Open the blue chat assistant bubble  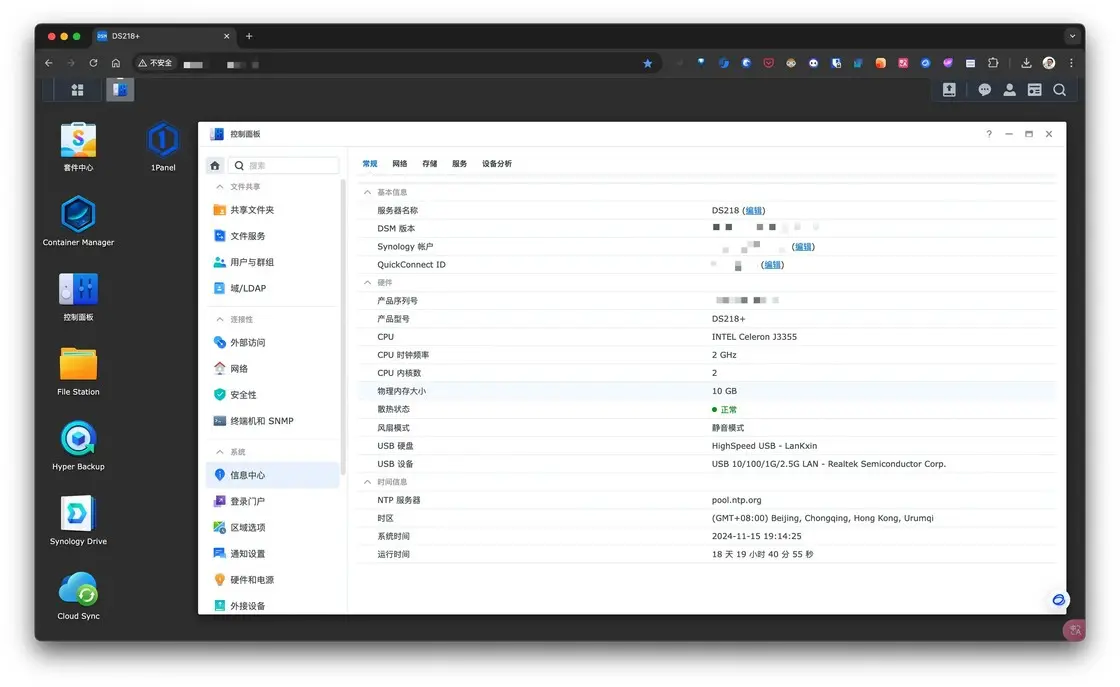[x=1058, y=600]
